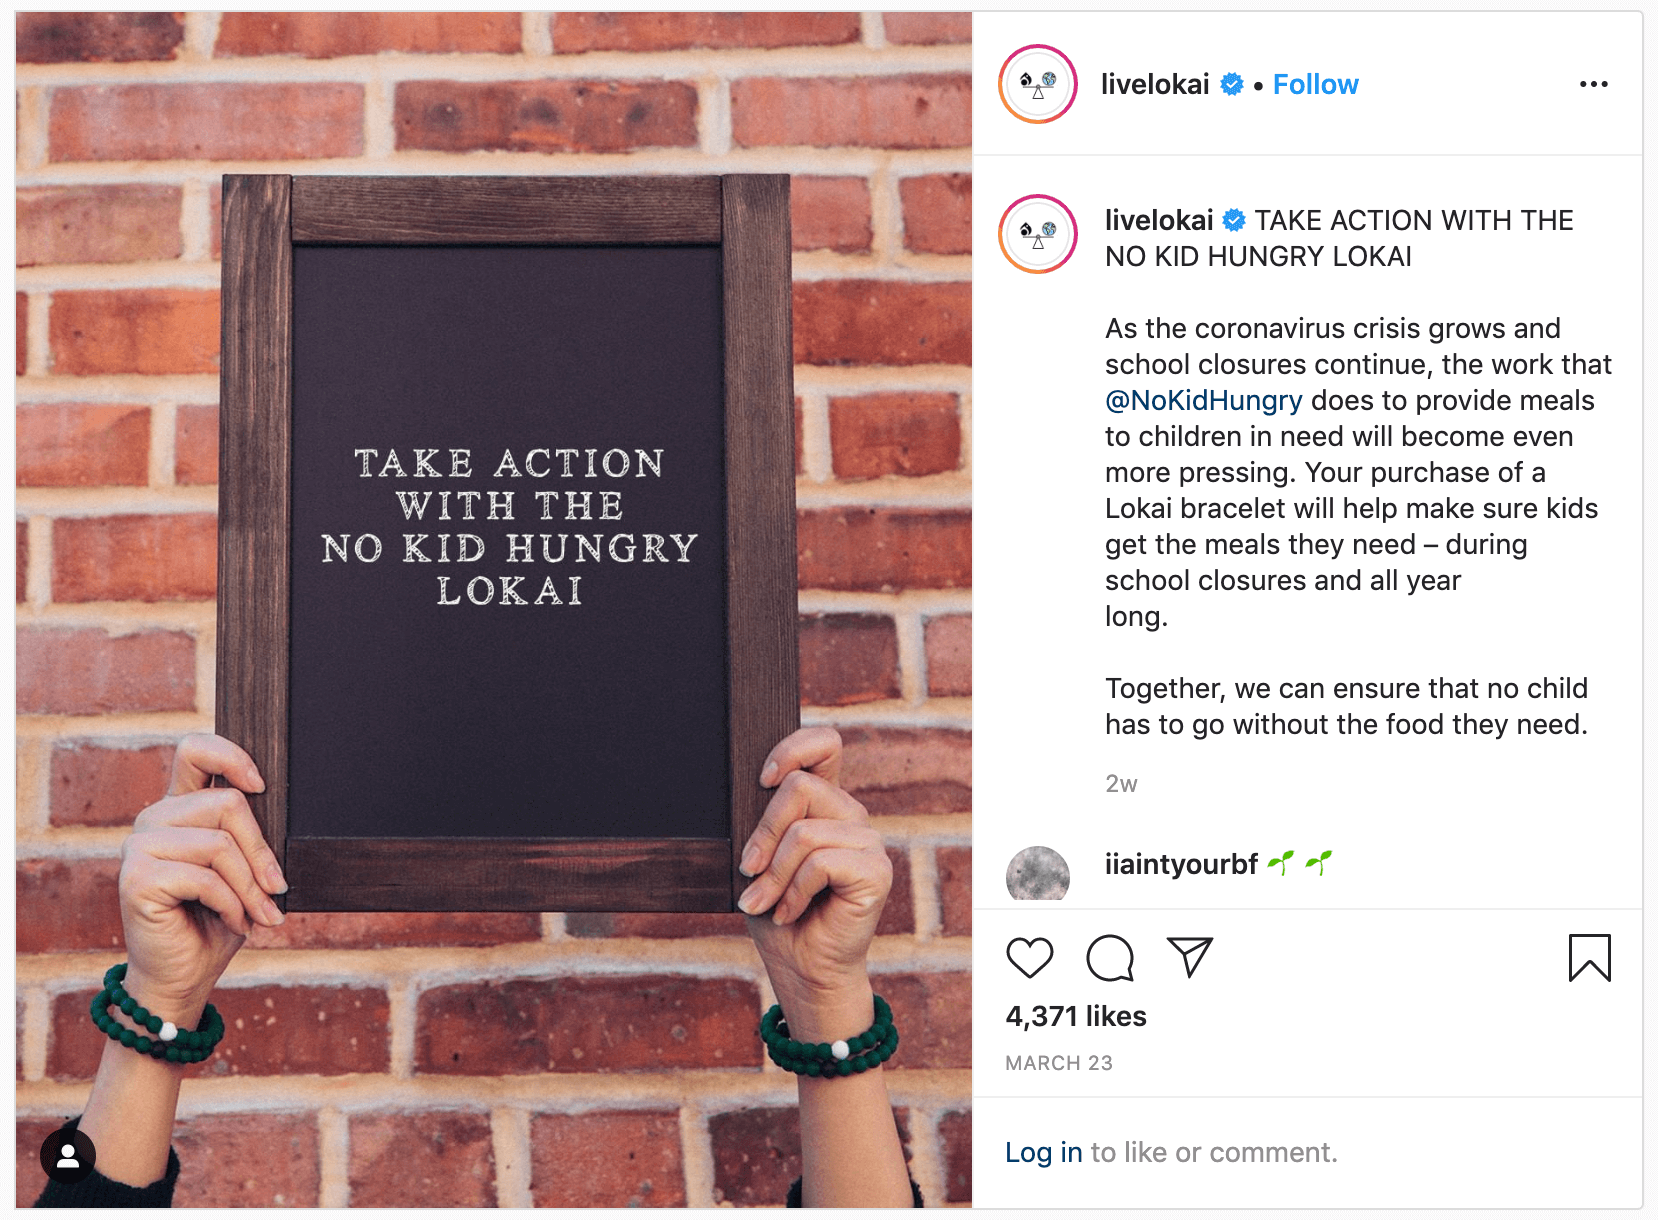Open the livelokai username in caption
This screenshot has width=1658, height=1220.
[x=1159, y=220]
